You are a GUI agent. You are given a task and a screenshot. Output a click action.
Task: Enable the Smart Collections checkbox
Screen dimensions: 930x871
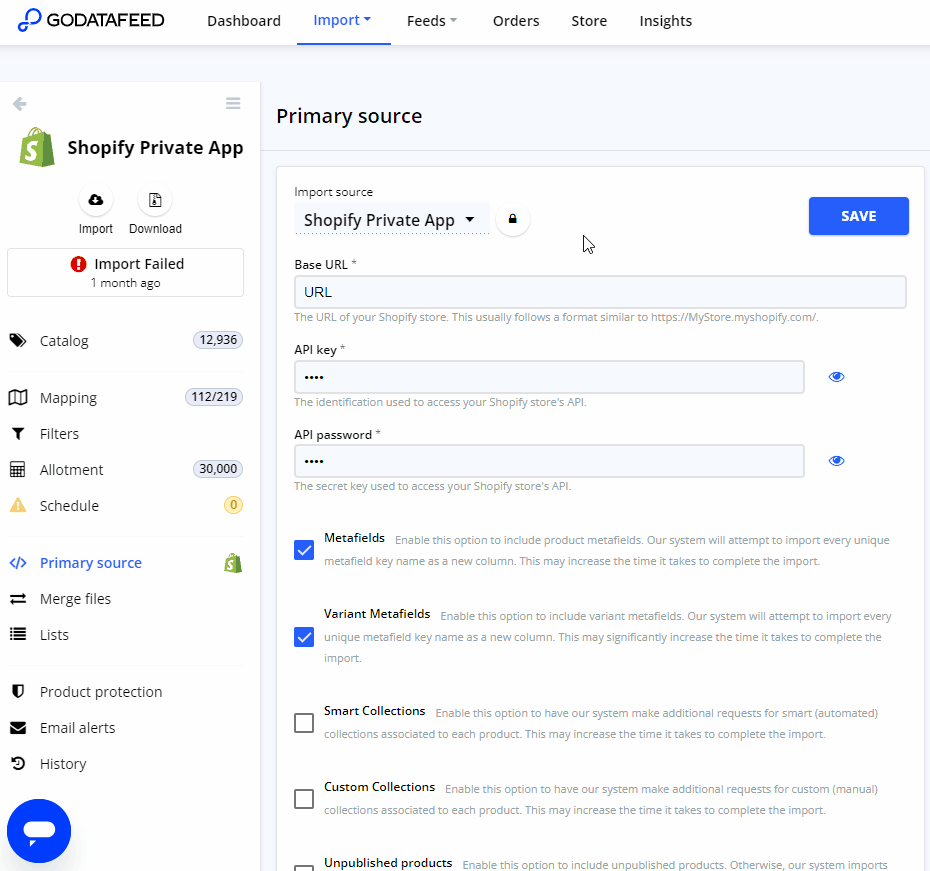pyautogui.click(x=304, y=723)
